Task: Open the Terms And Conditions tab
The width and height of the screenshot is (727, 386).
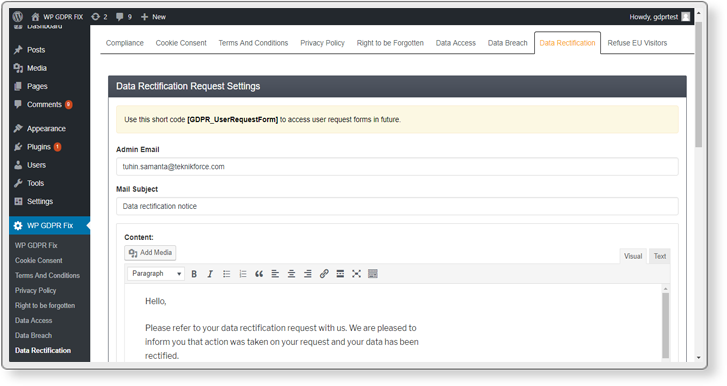Action: pyautogui.click(x=253, y=43)
